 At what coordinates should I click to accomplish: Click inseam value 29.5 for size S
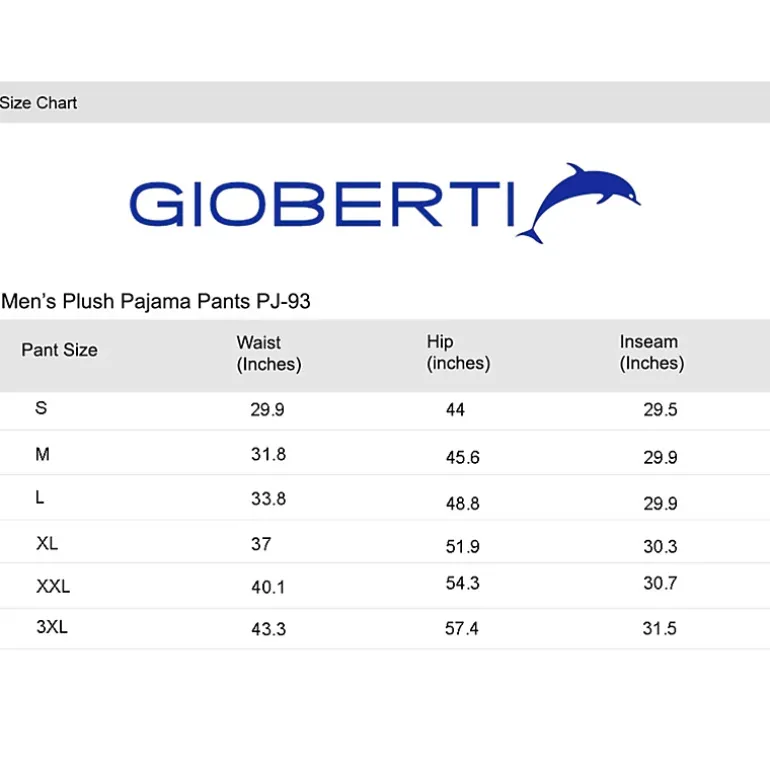660,410
